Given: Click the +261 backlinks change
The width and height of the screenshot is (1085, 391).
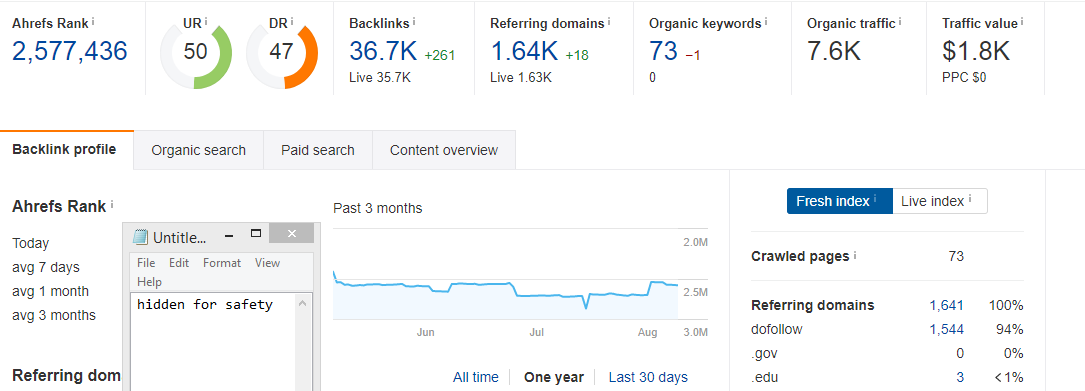Looking at the screenshot, I should (439, 55).
